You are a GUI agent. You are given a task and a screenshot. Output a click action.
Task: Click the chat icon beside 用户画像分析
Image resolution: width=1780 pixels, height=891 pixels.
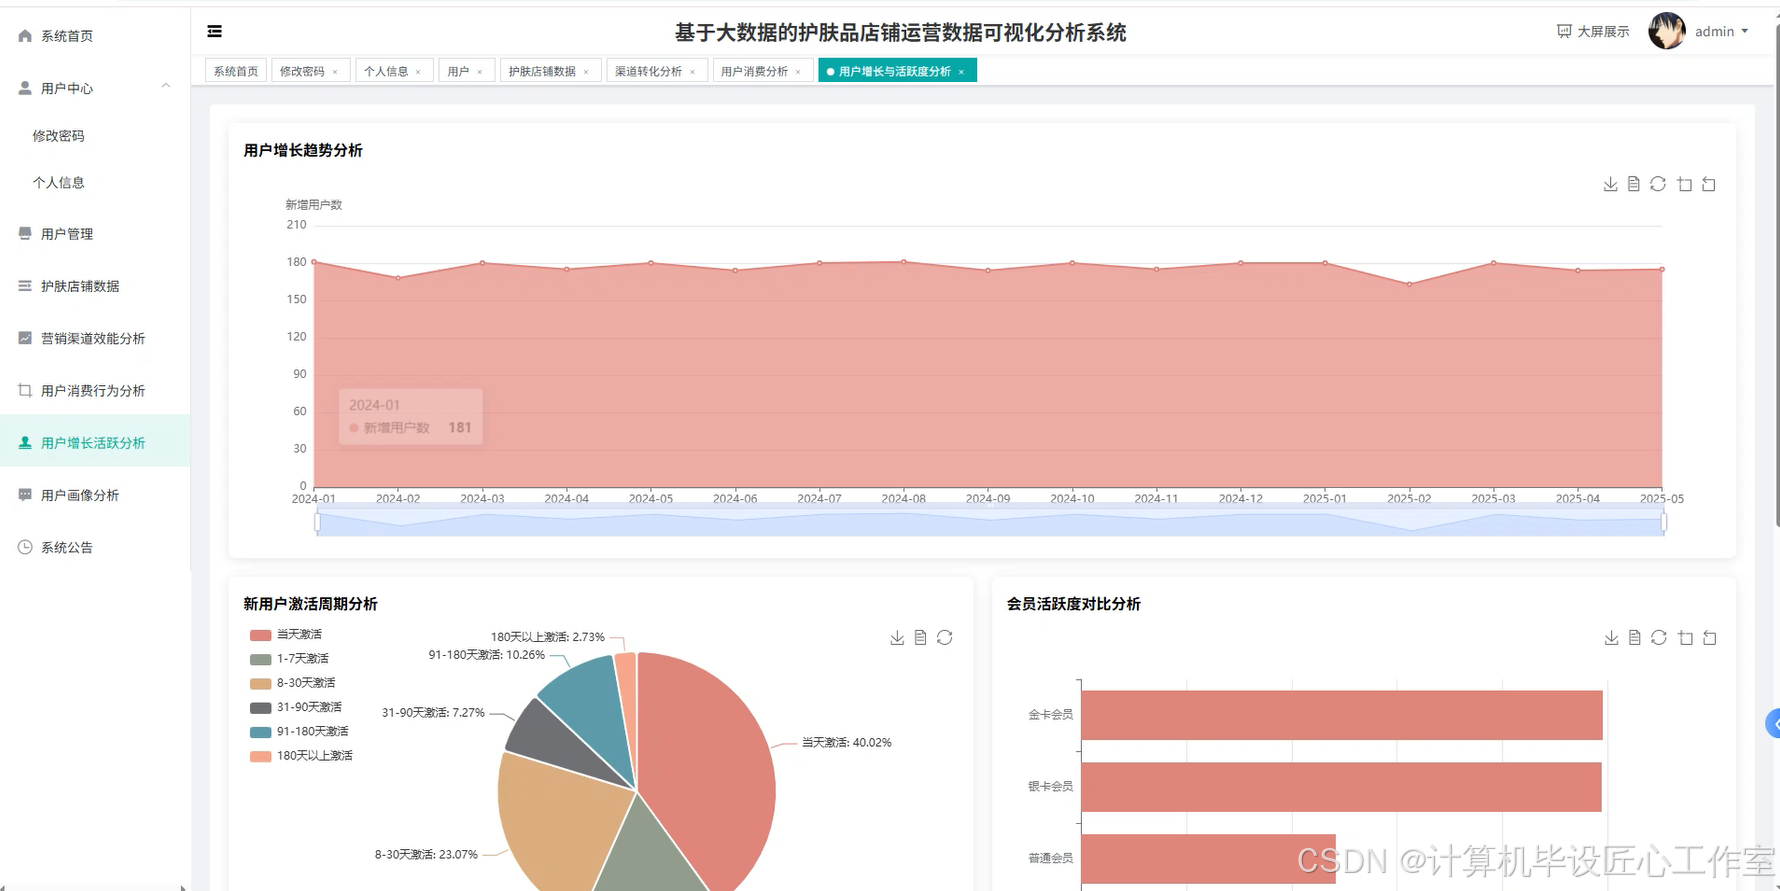click(25, 495)
